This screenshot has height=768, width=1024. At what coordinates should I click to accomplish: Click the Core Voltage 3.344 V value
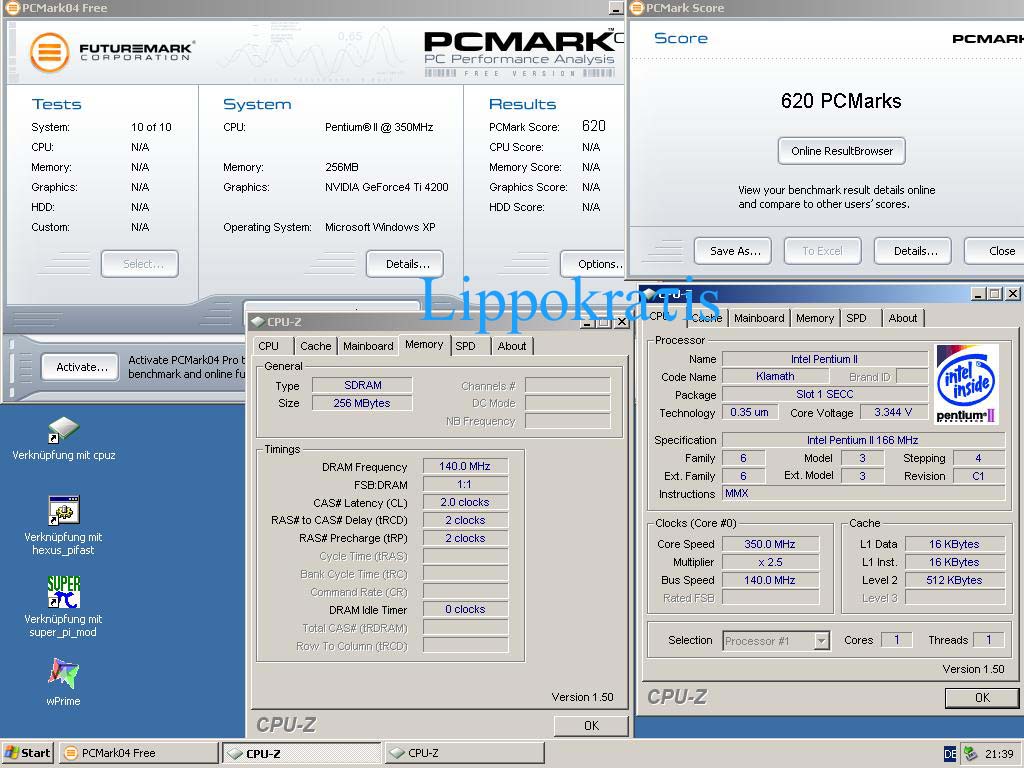(x=893, y=412)
